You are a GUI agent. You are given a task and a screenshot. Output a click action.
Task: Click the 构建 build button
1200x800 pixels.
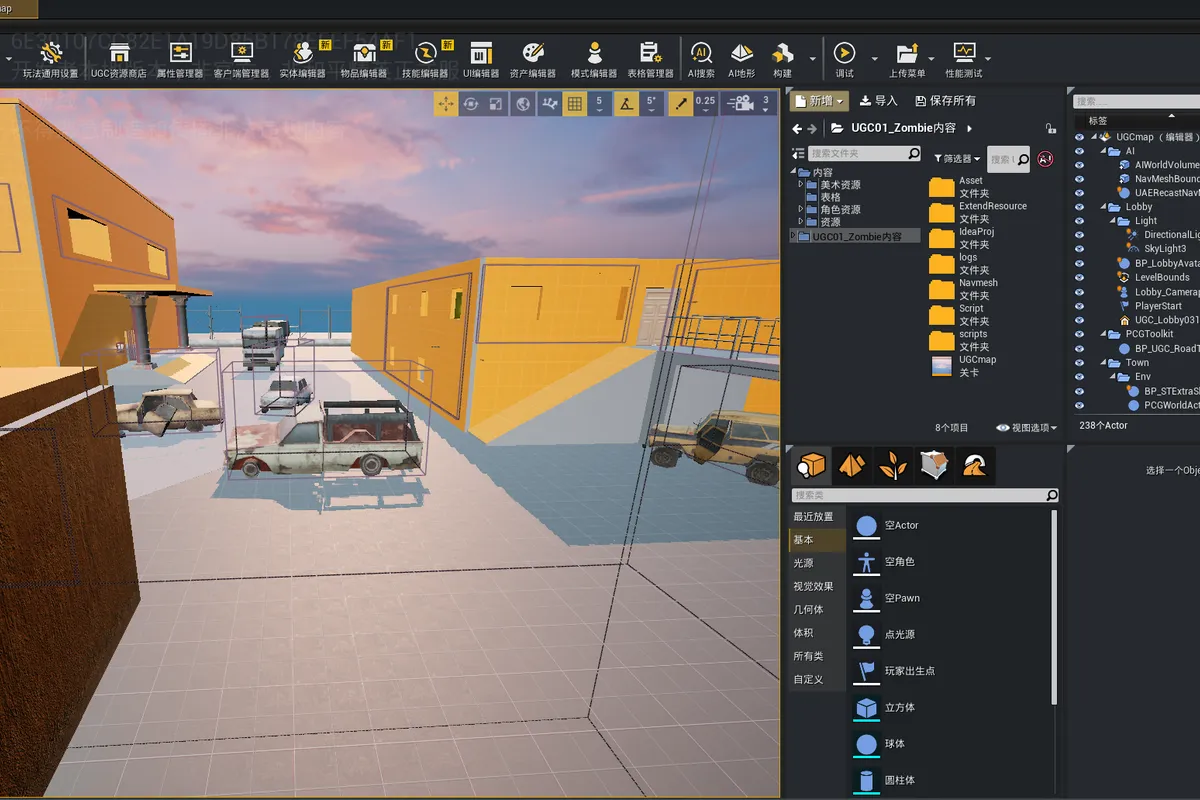click(783, 58)
